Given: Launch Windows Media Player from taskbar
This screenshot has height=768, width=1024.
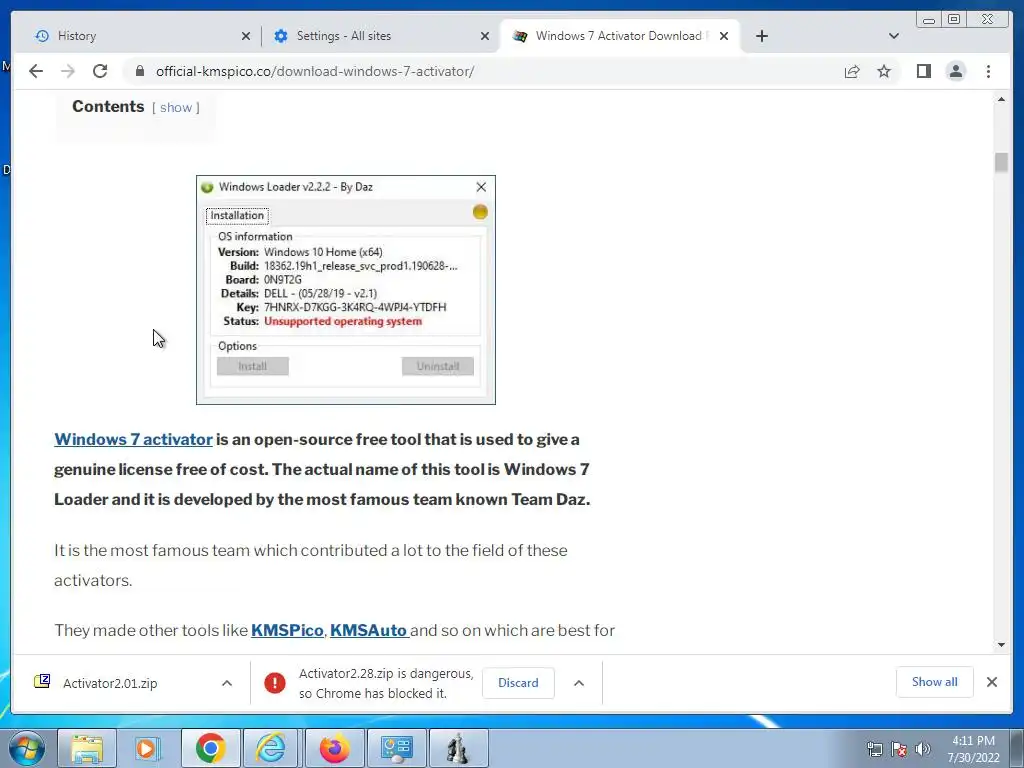Looking at the screenshot, I should (148, 748).
